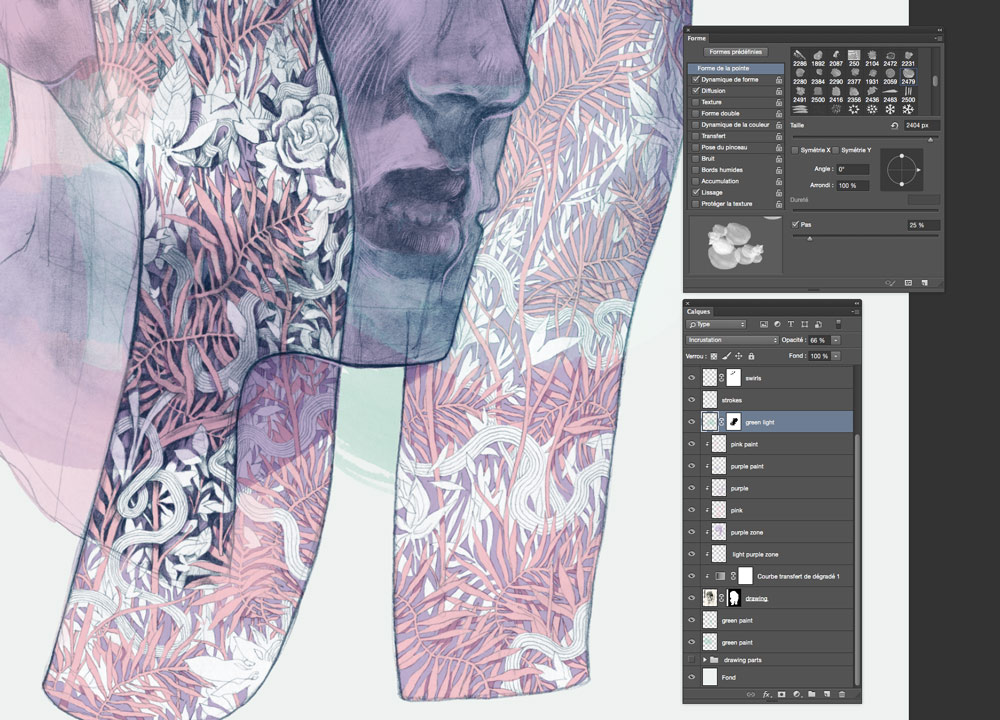Add a layer mask

pos(781,694)
